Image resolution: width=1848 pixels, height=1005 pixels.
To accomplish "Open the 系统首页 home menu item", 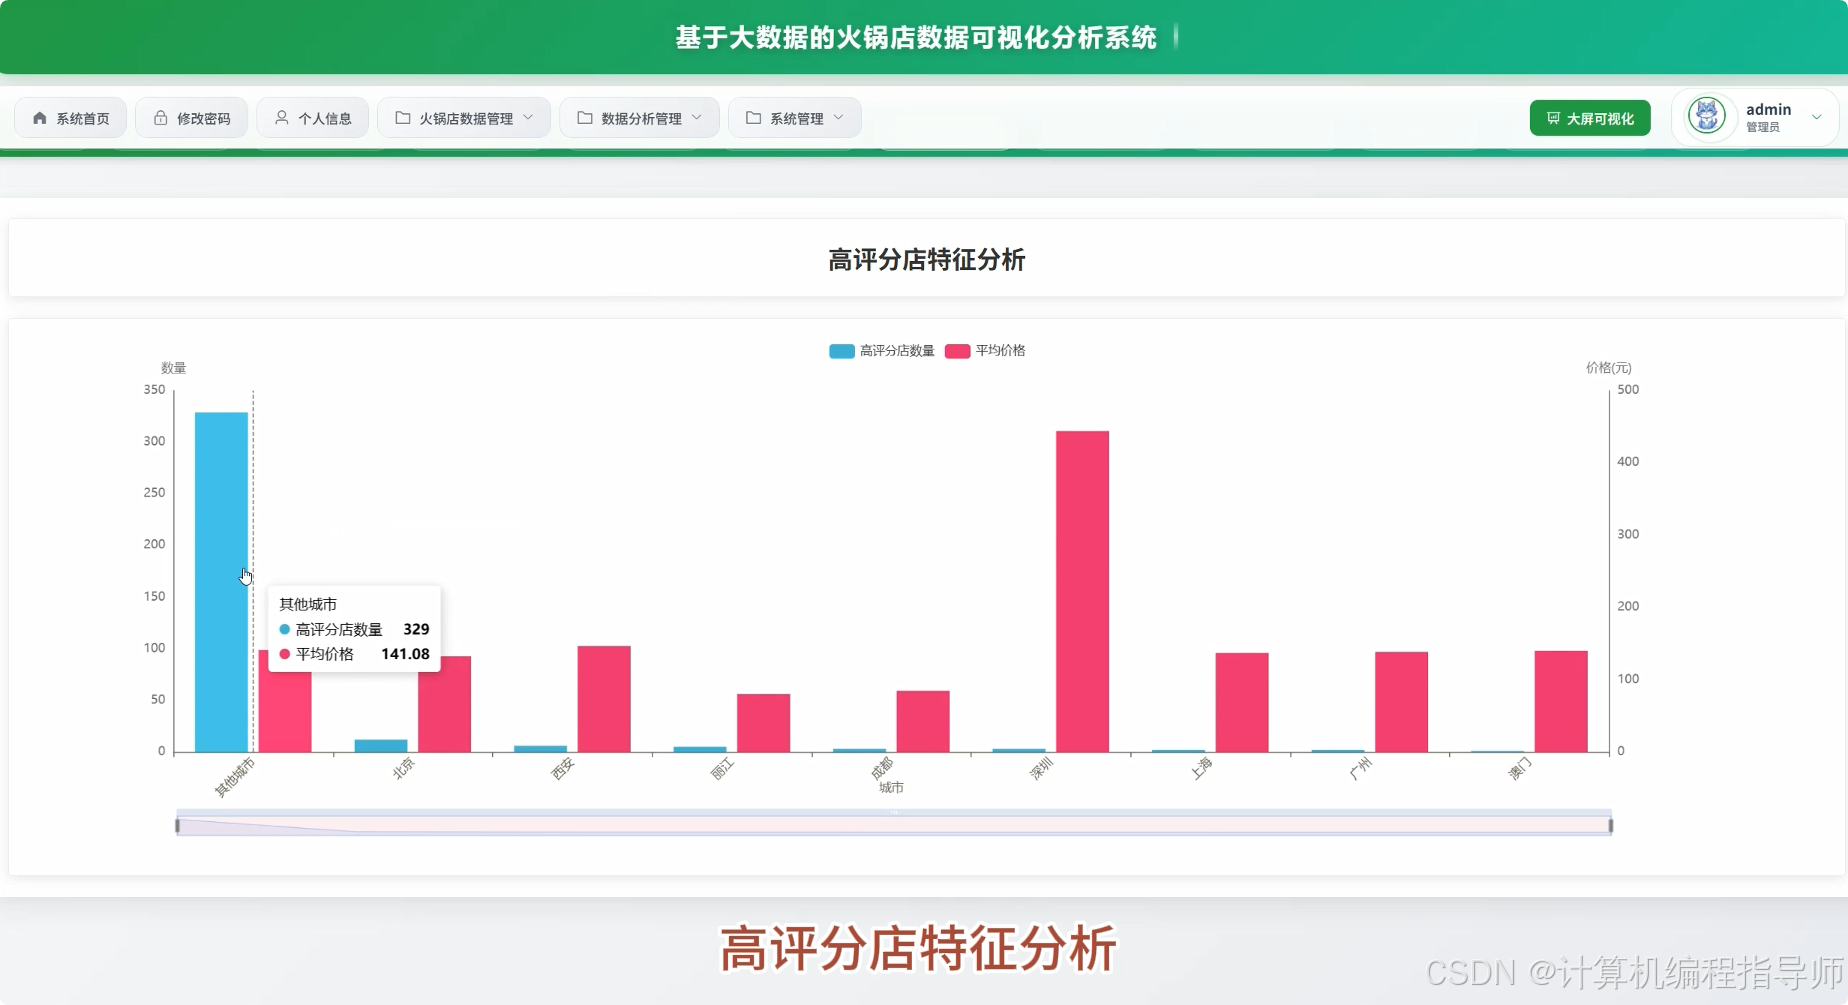I will coord(70,118).
